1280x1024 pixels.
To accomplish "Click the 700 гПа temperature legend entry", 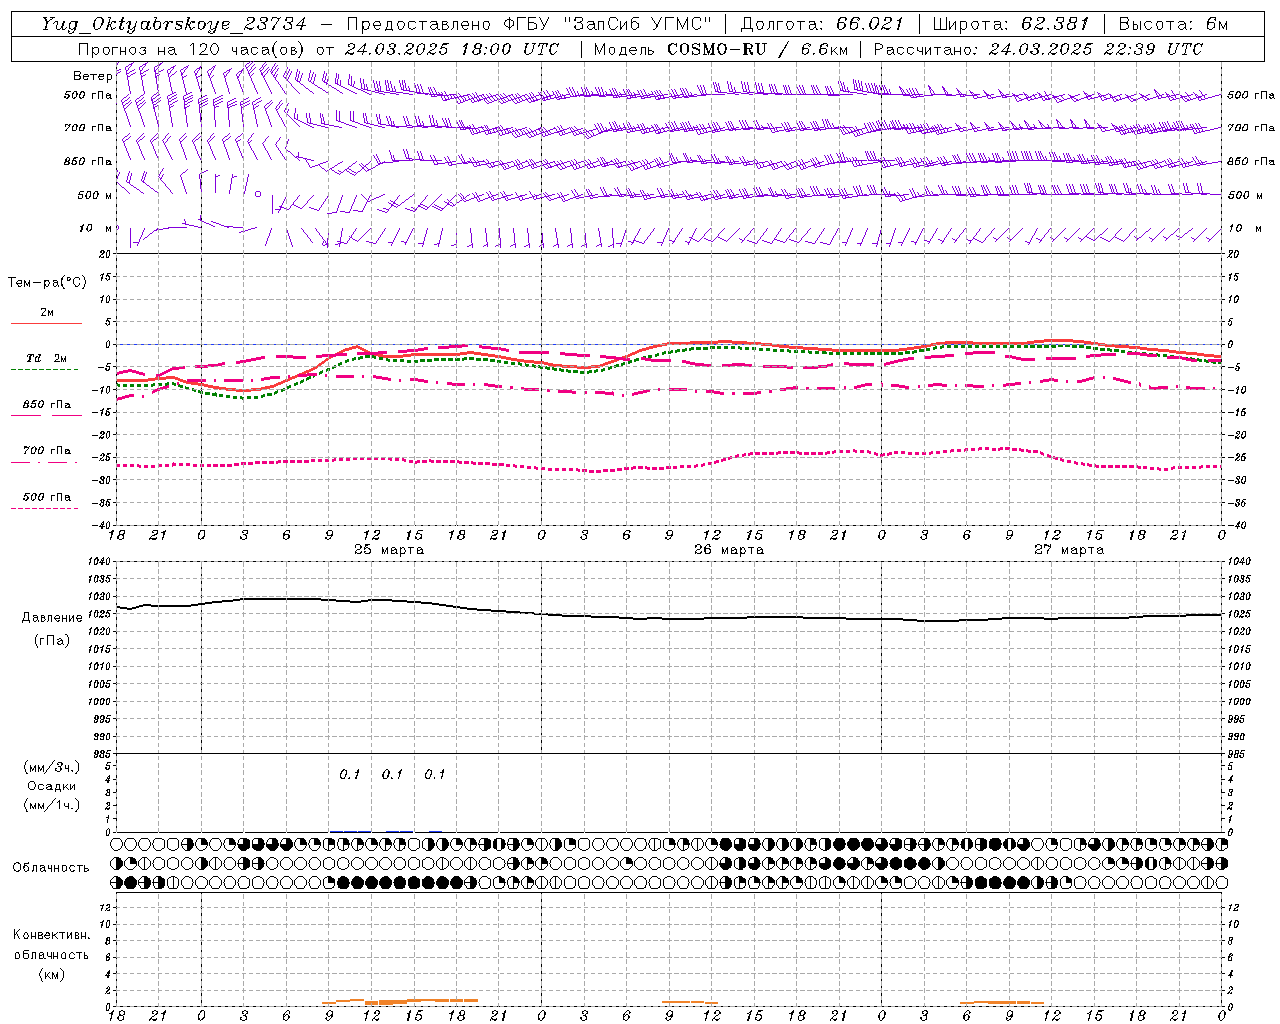I will coord(47,451).
